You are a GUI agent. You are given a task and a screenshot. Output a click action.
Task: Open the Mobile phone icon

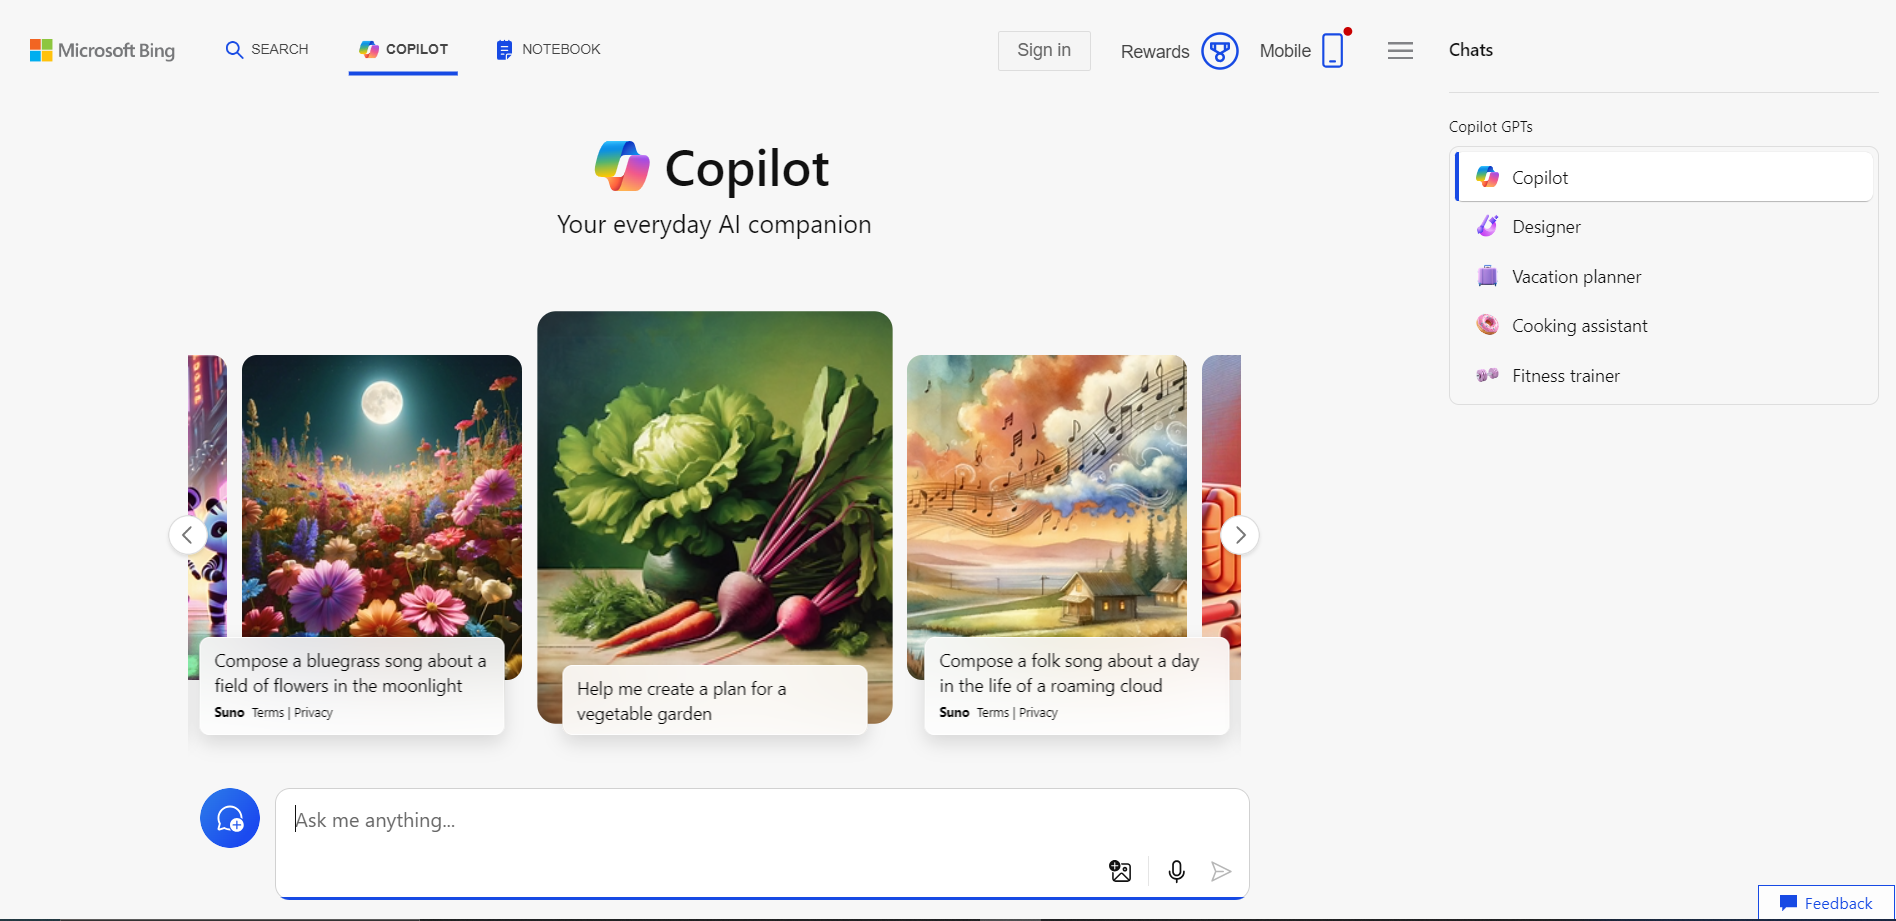pos(1332,51)
